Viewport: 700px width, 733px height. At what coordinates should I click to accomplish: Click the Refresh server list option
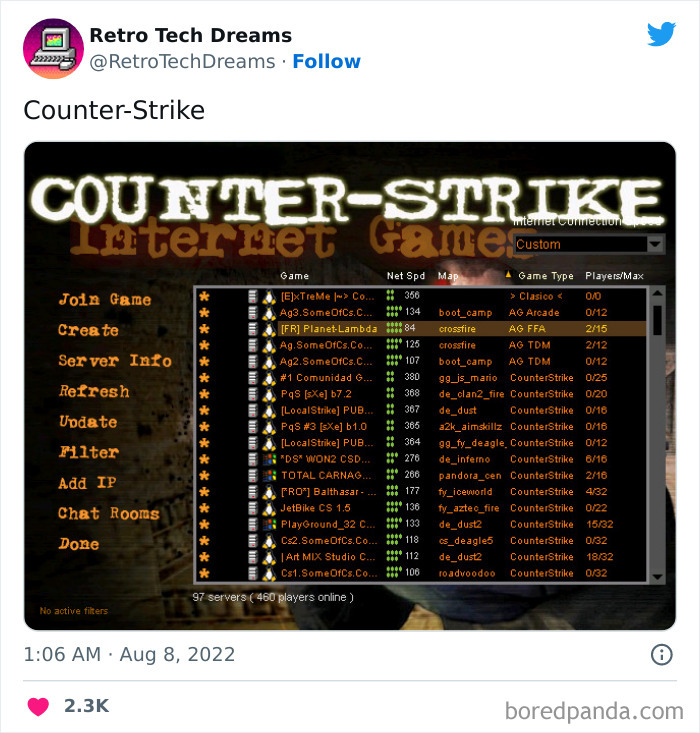pyautogui.click(x=94, y=391)
